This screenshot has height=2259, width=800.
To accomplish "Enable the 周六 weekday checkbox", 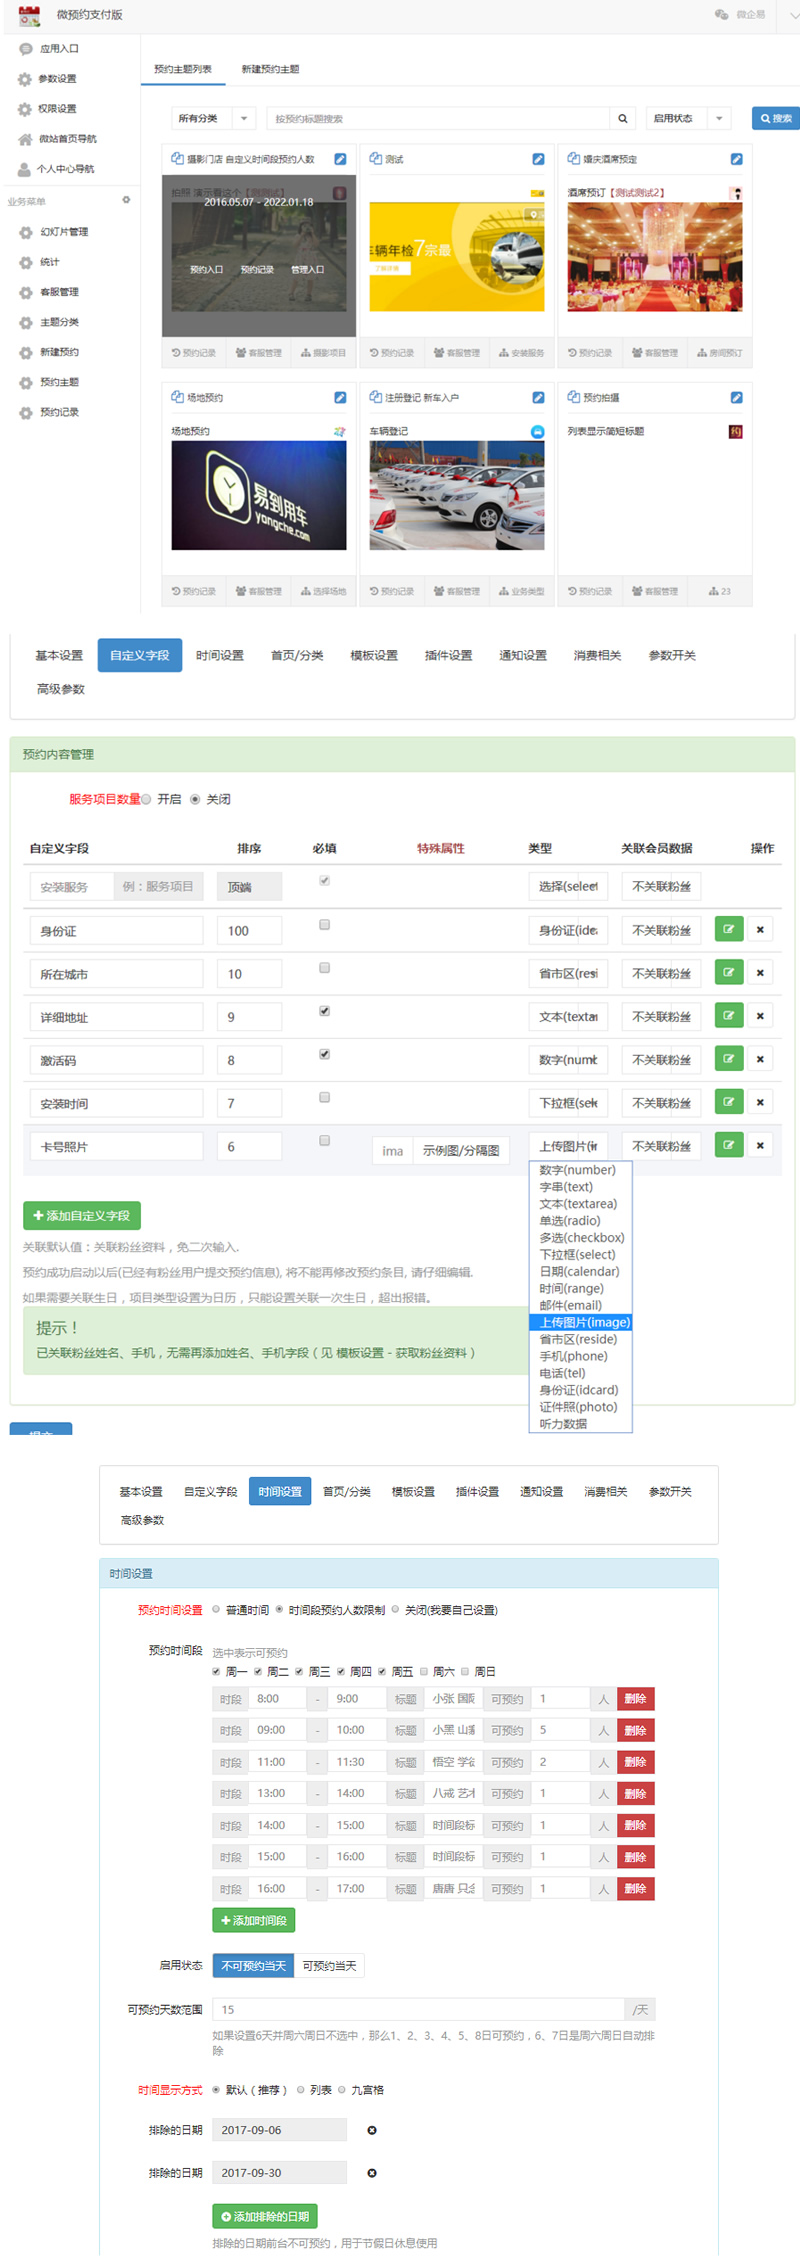I will click(x=424, y=1671).
